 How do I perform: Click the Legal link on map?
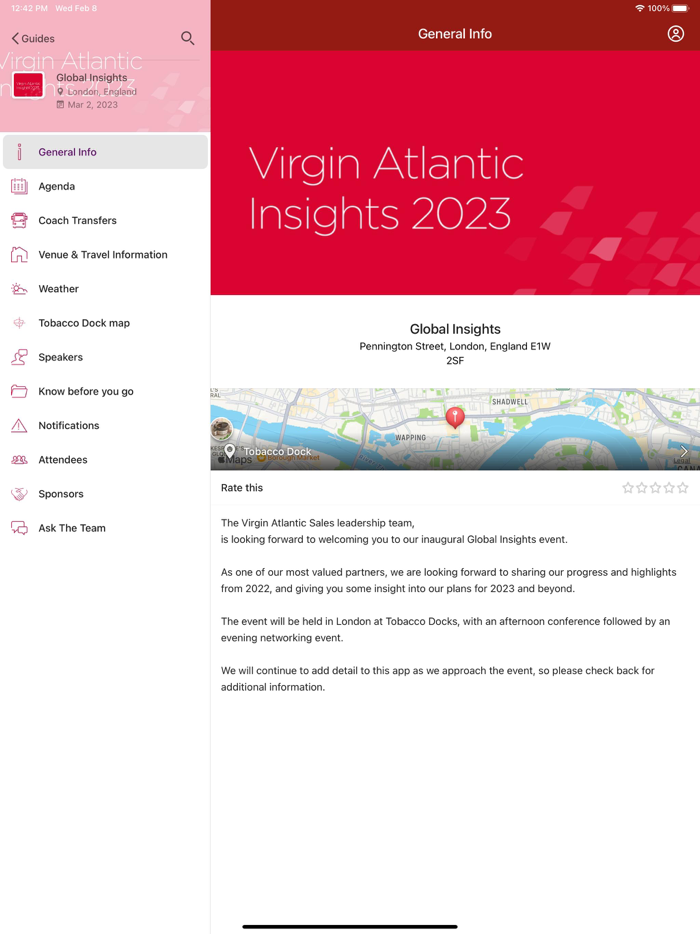click(682, 460)
